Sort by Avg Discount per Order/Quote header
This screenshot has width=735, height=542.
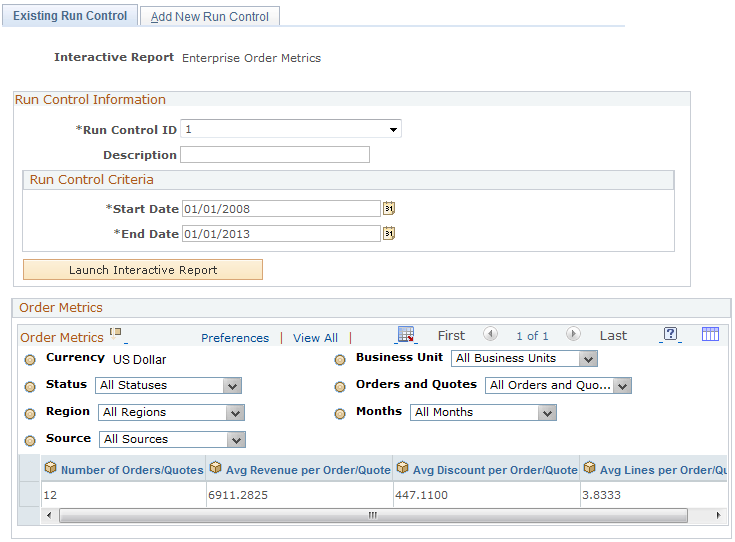[x=495, y=470]
